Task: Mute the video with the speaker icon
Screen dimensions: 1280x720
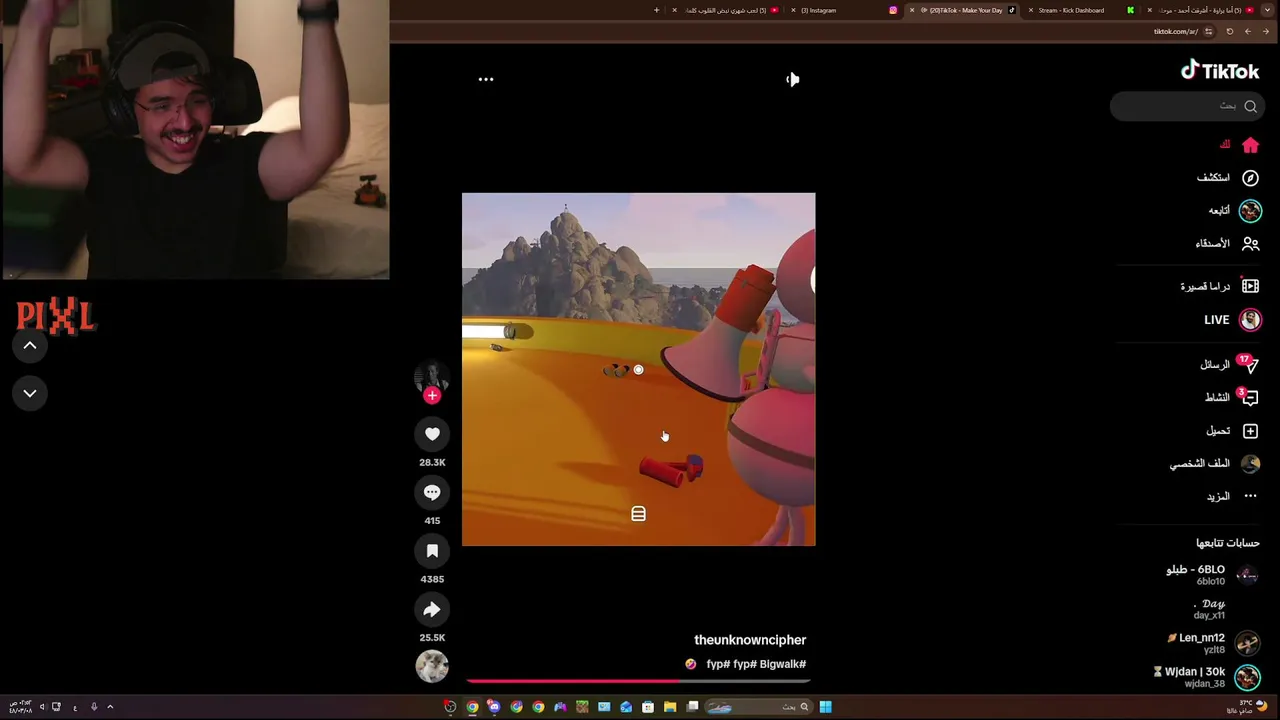Action: point(792,79)
